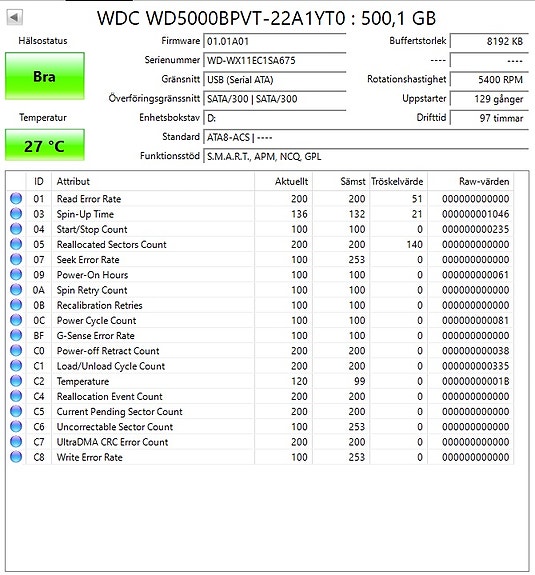Click the 27 °C temperature button
Viewport: 535px width, 575px height.
pyautogui.click(x=45, y=145)
